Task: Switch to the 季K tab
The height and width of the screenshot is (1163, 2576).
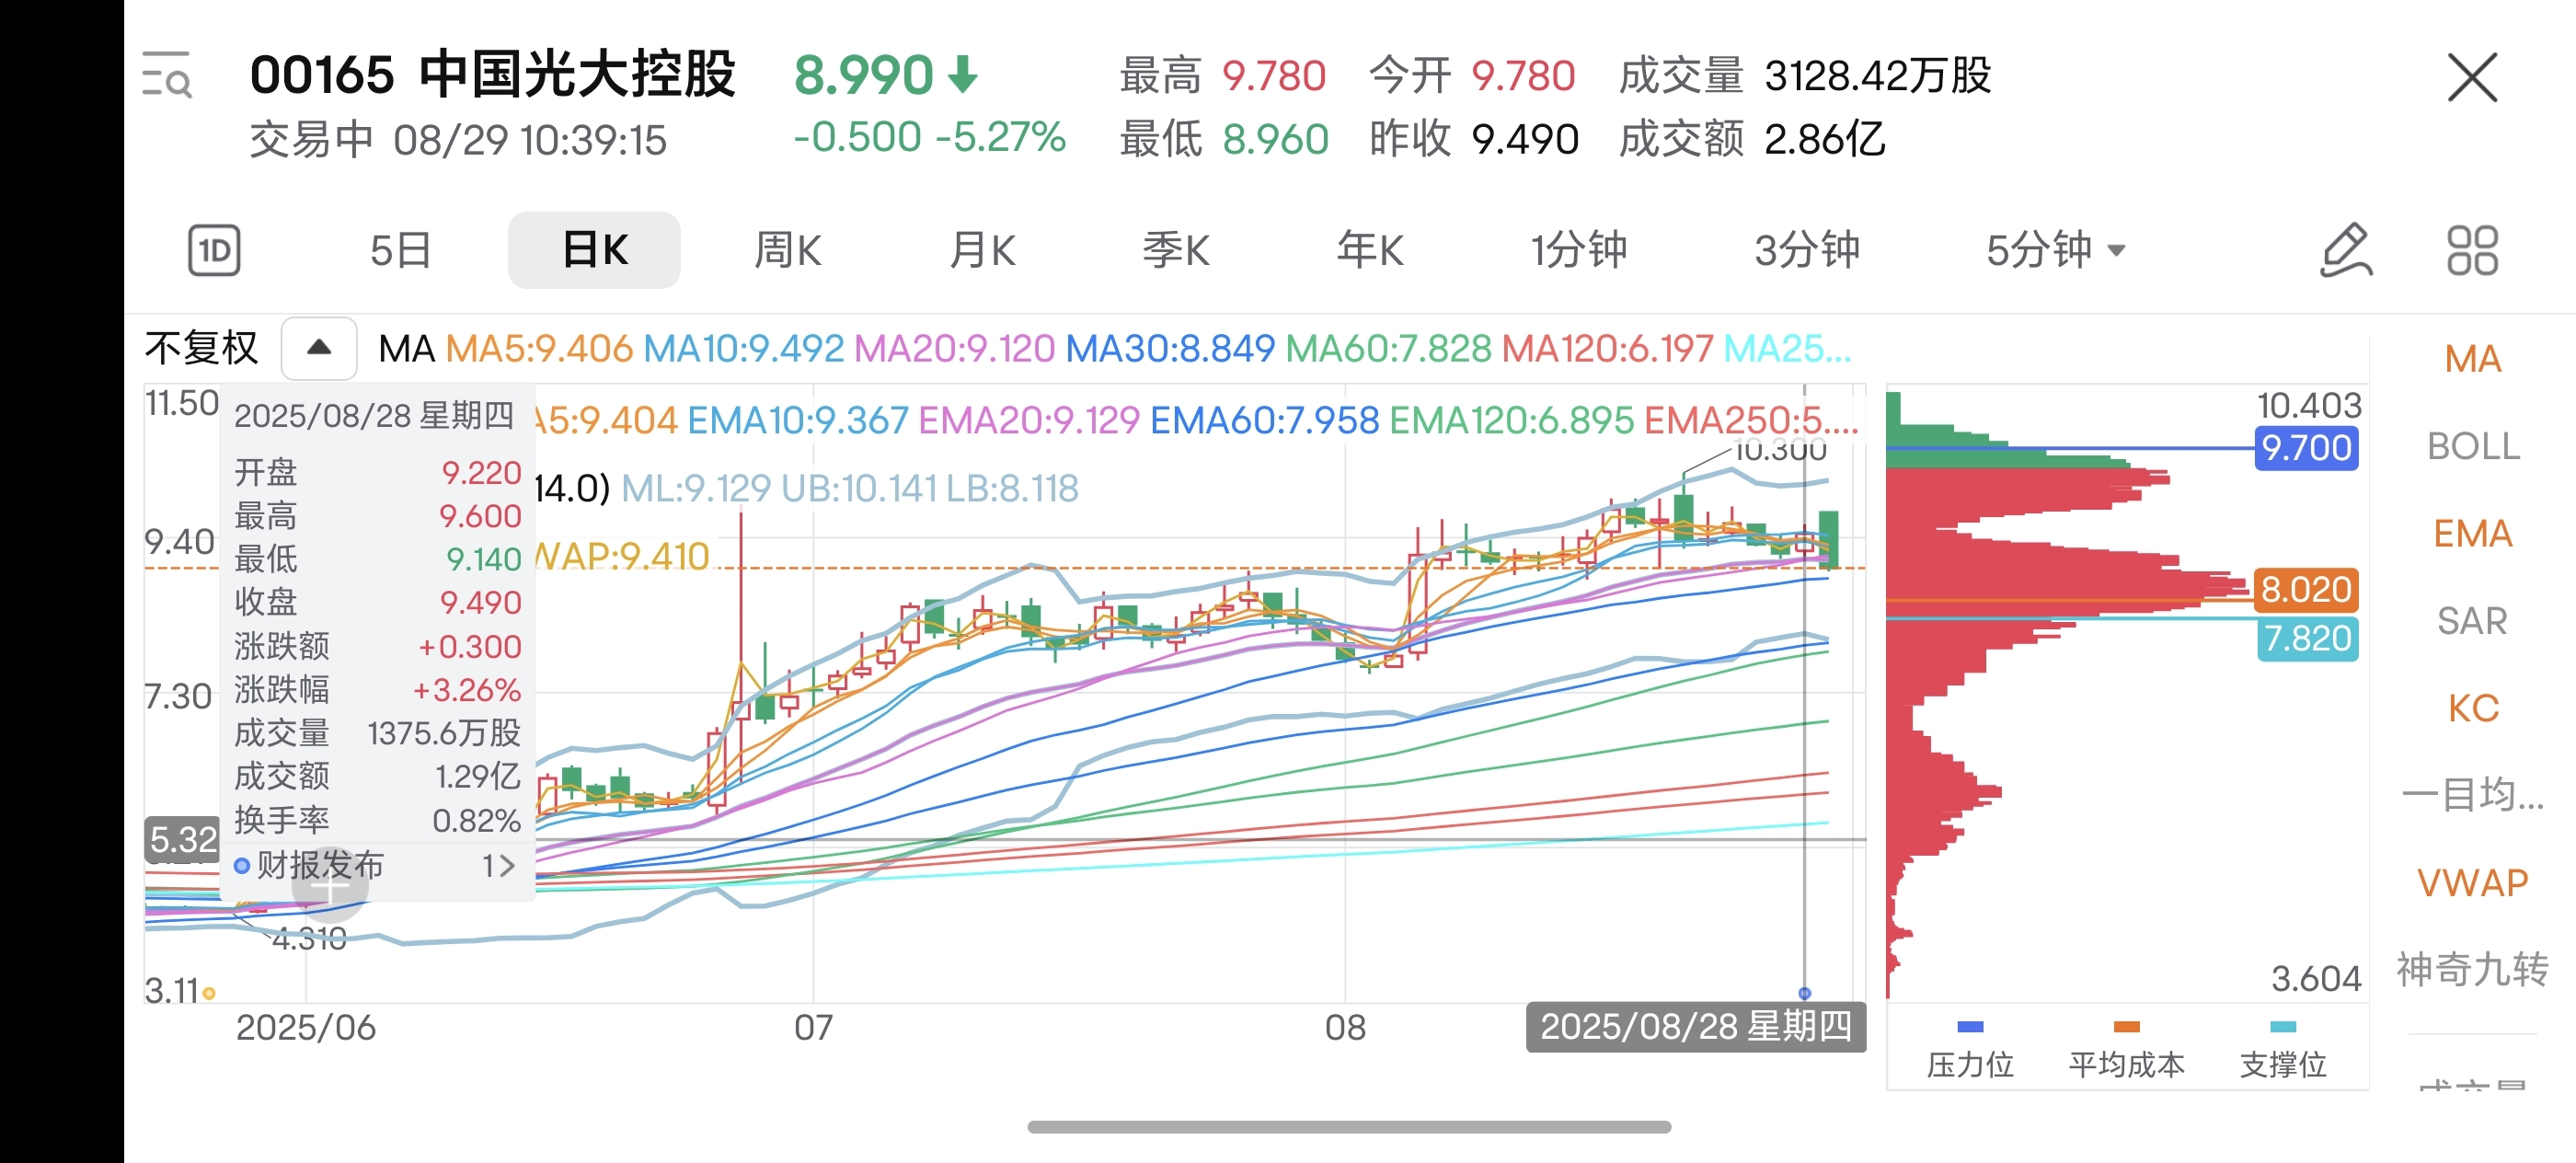Action: [1176, 250]
